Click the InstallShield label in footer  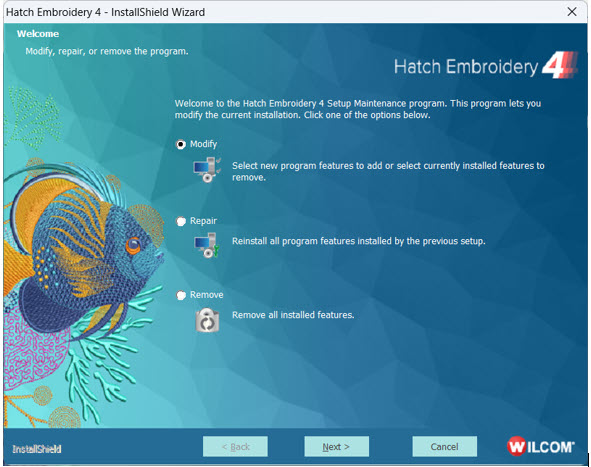tap(37, 449)
